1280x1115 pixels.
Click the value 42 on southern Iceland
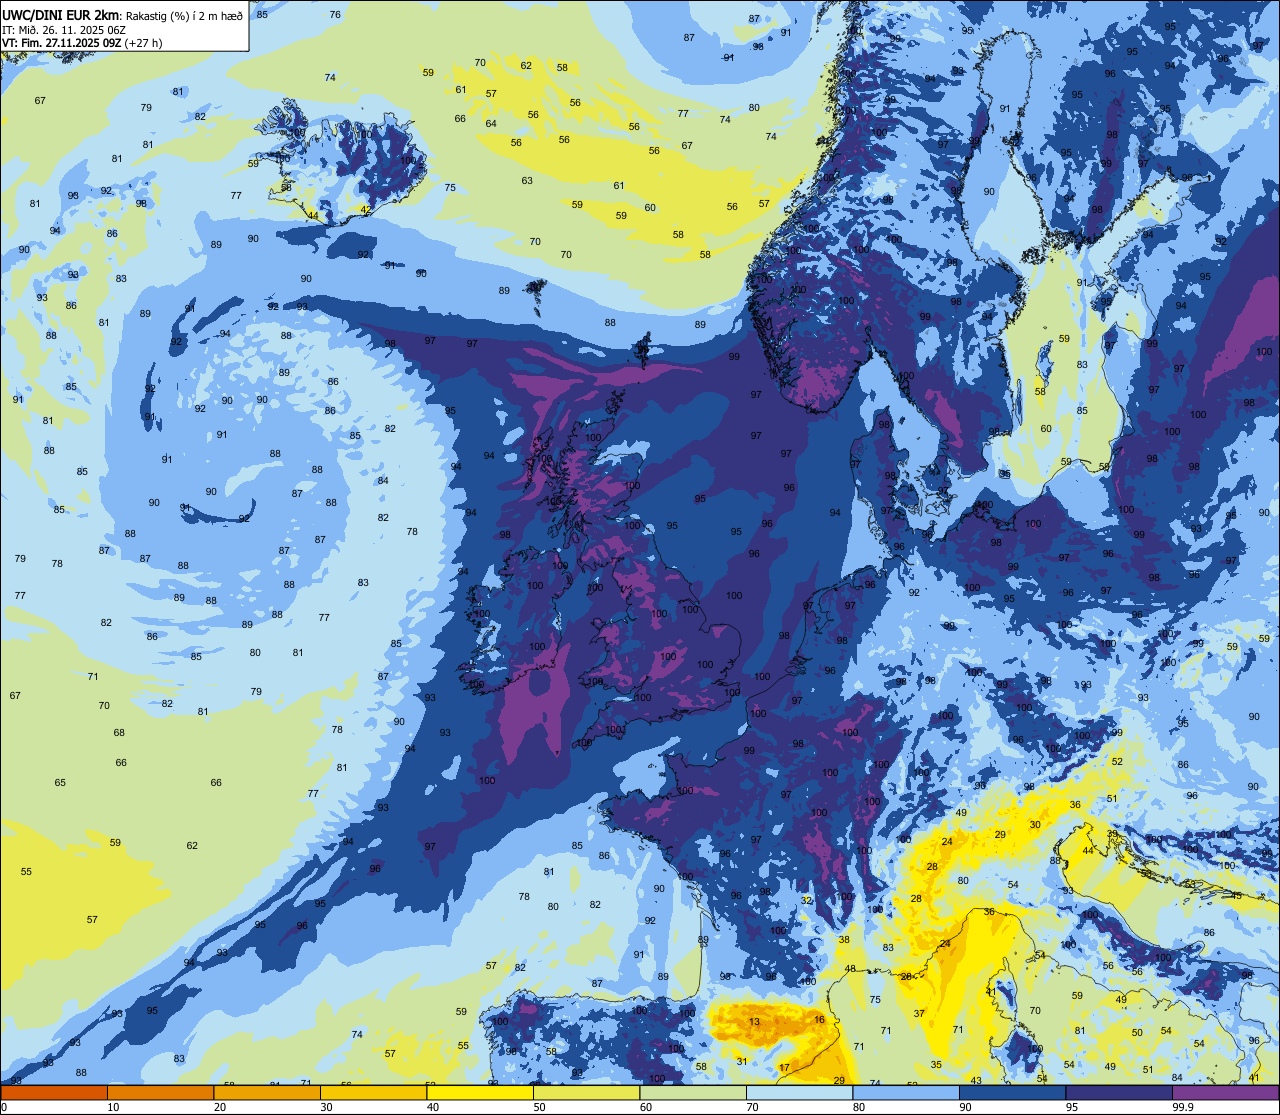pos(366,210)
